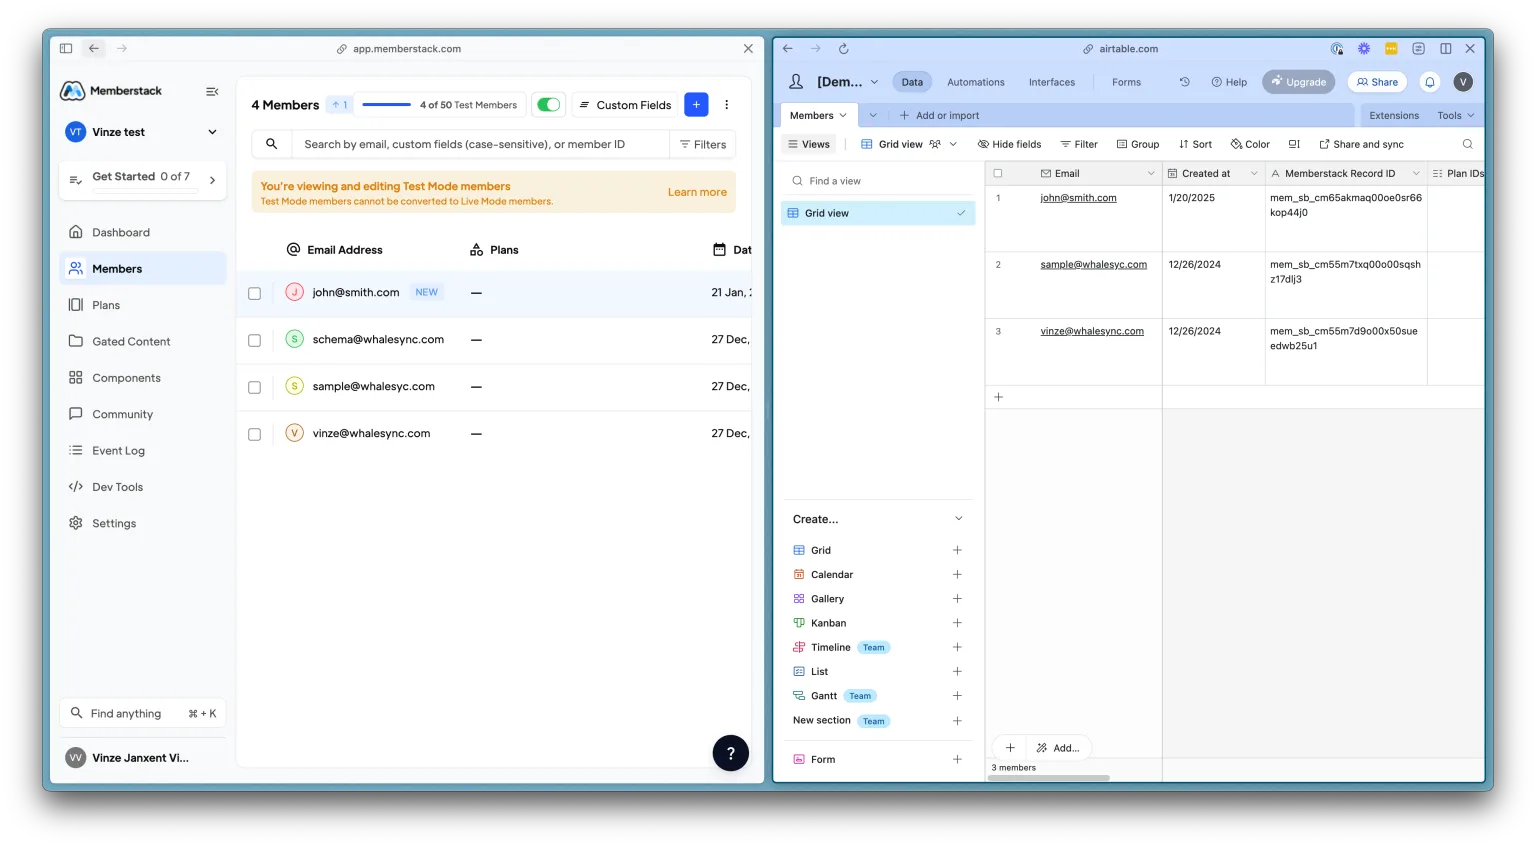The image size is (1536, 847).
Task: Collapse the Create... section in Airtable
Action: tap(959, 519)
